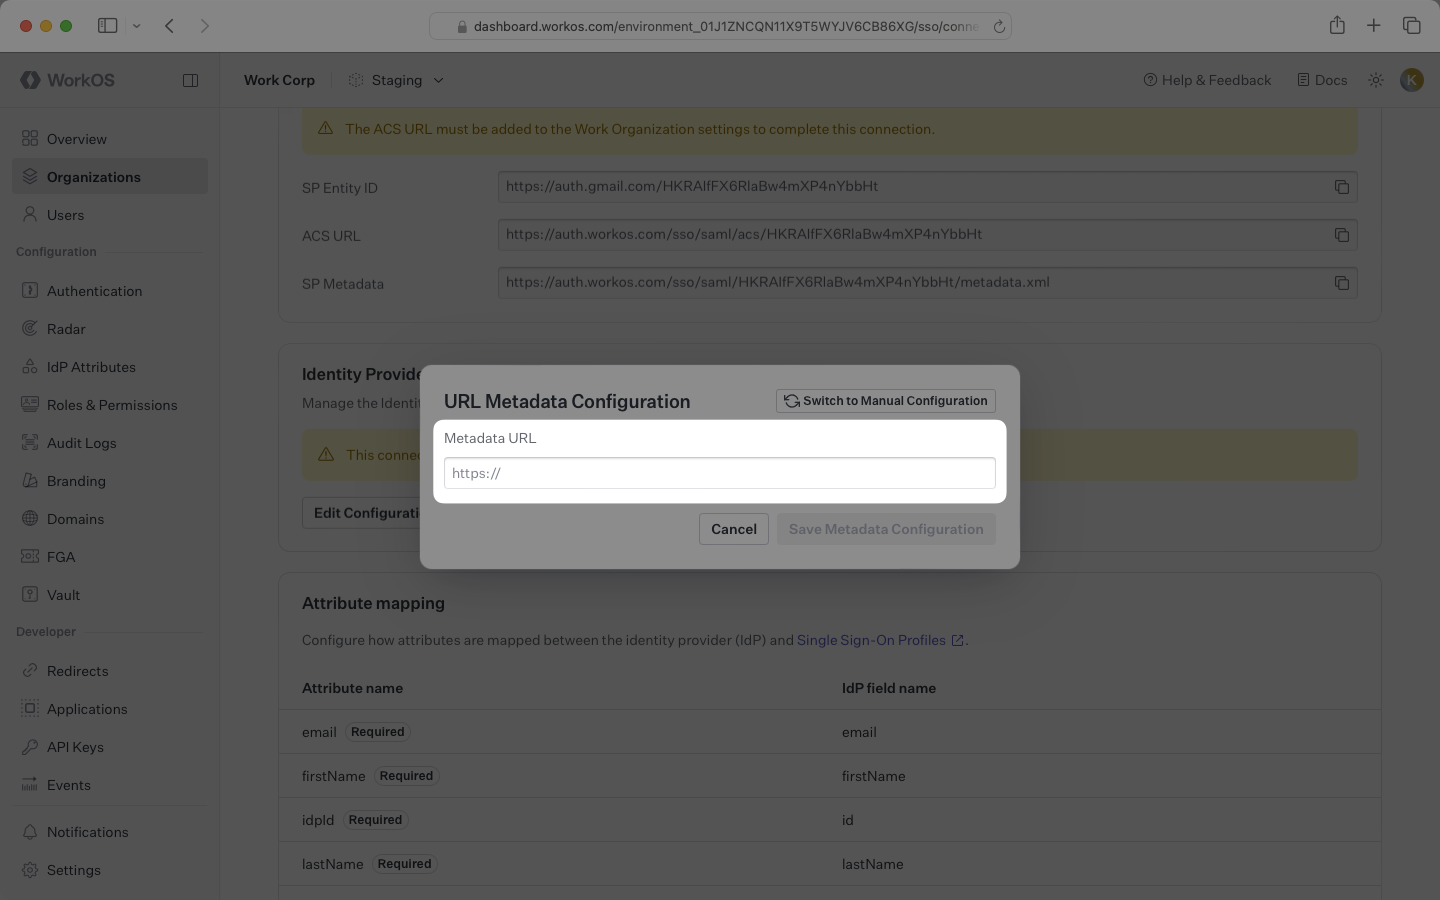Focus the Metadata URL input field

(x=719, y=473)
